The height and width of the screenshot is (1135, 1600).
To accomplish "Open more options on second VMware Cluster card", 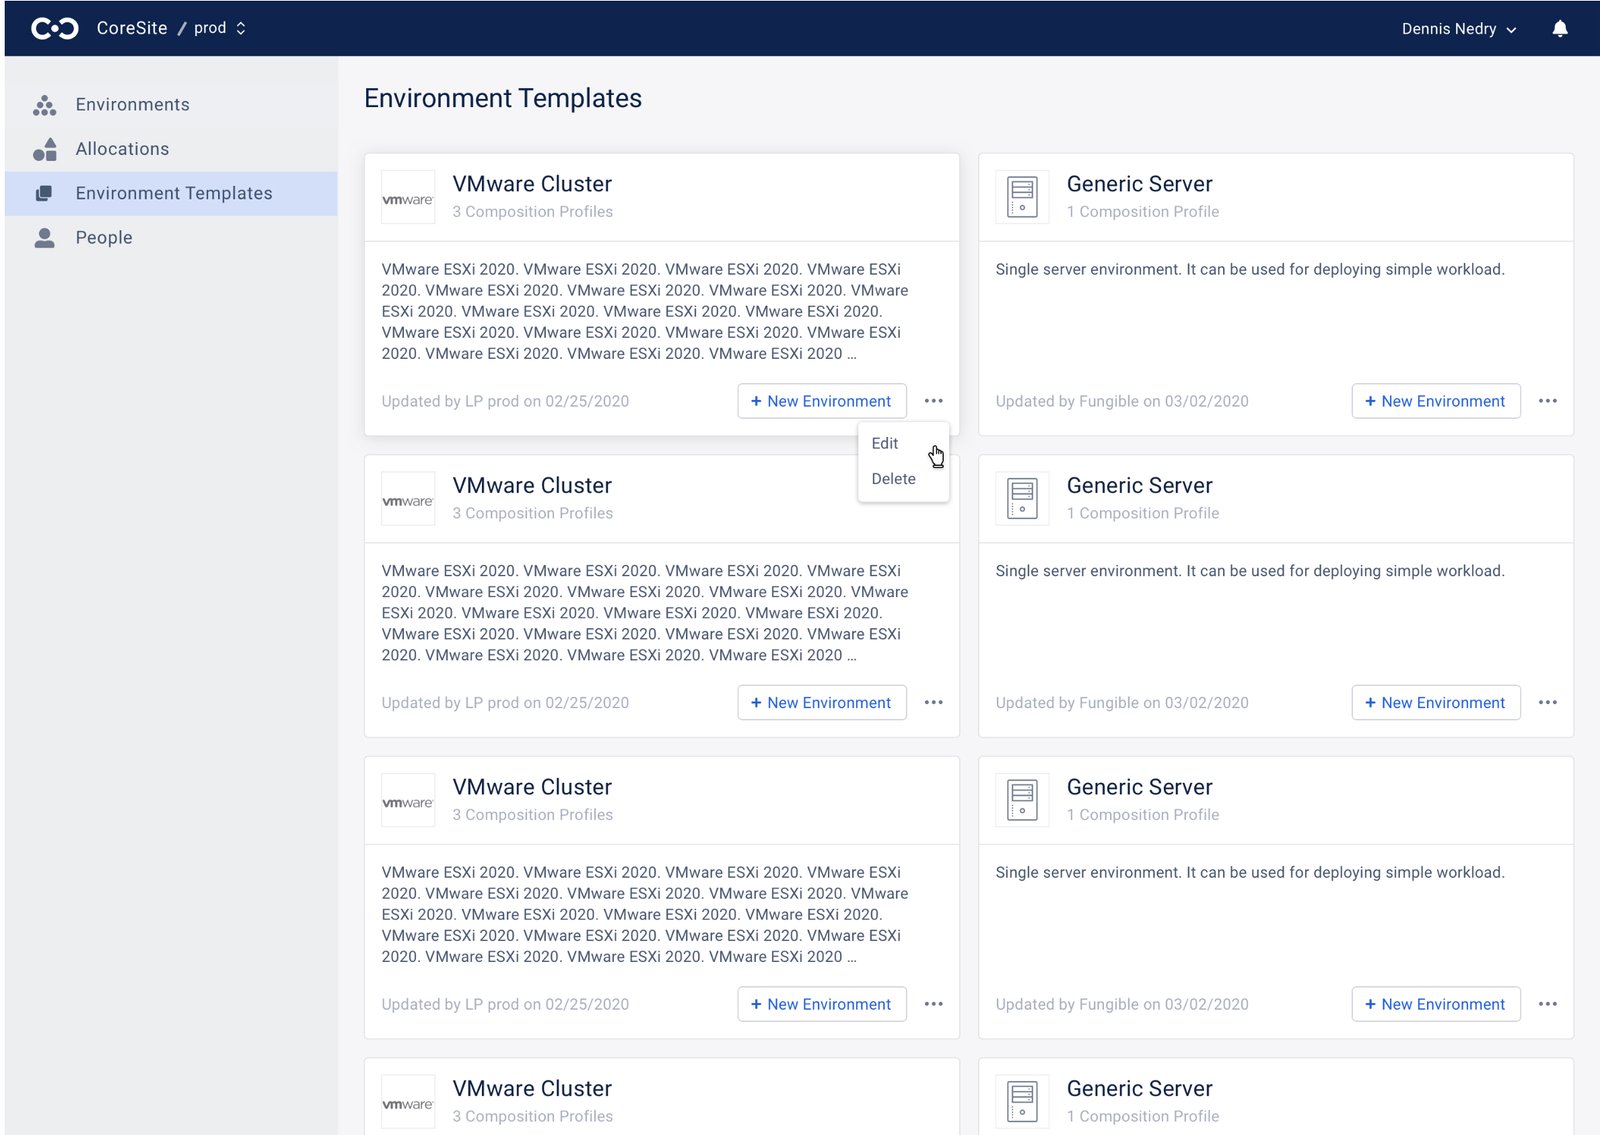I will pos(933,703).
